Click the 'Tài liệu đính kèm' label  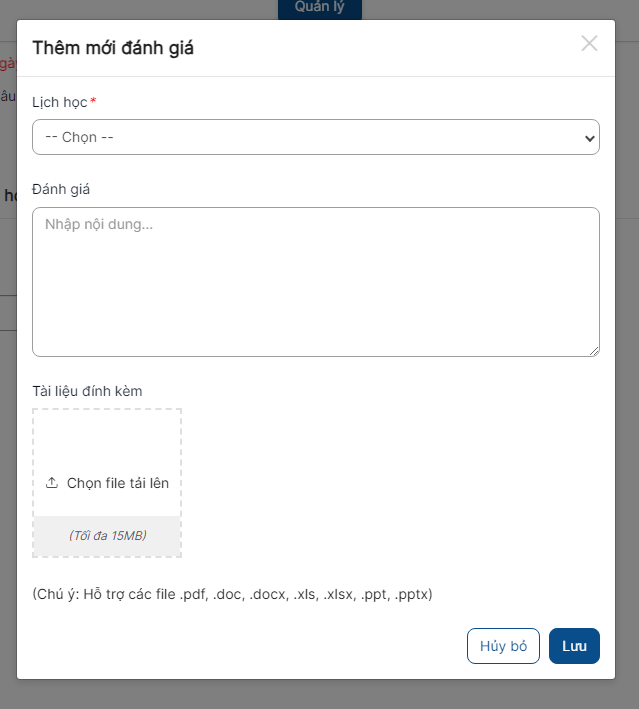pyautogui.click(x=87, y=391)
